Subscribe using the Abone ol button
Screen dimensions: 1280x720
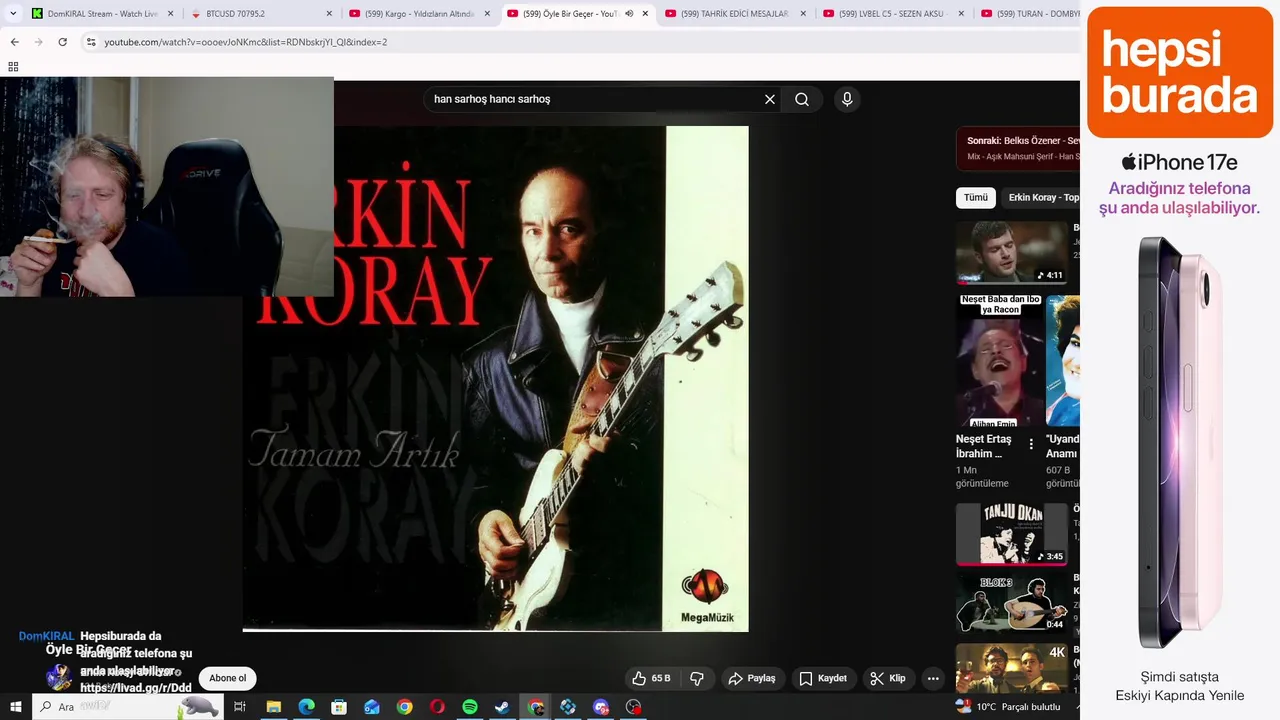[228, 678]
